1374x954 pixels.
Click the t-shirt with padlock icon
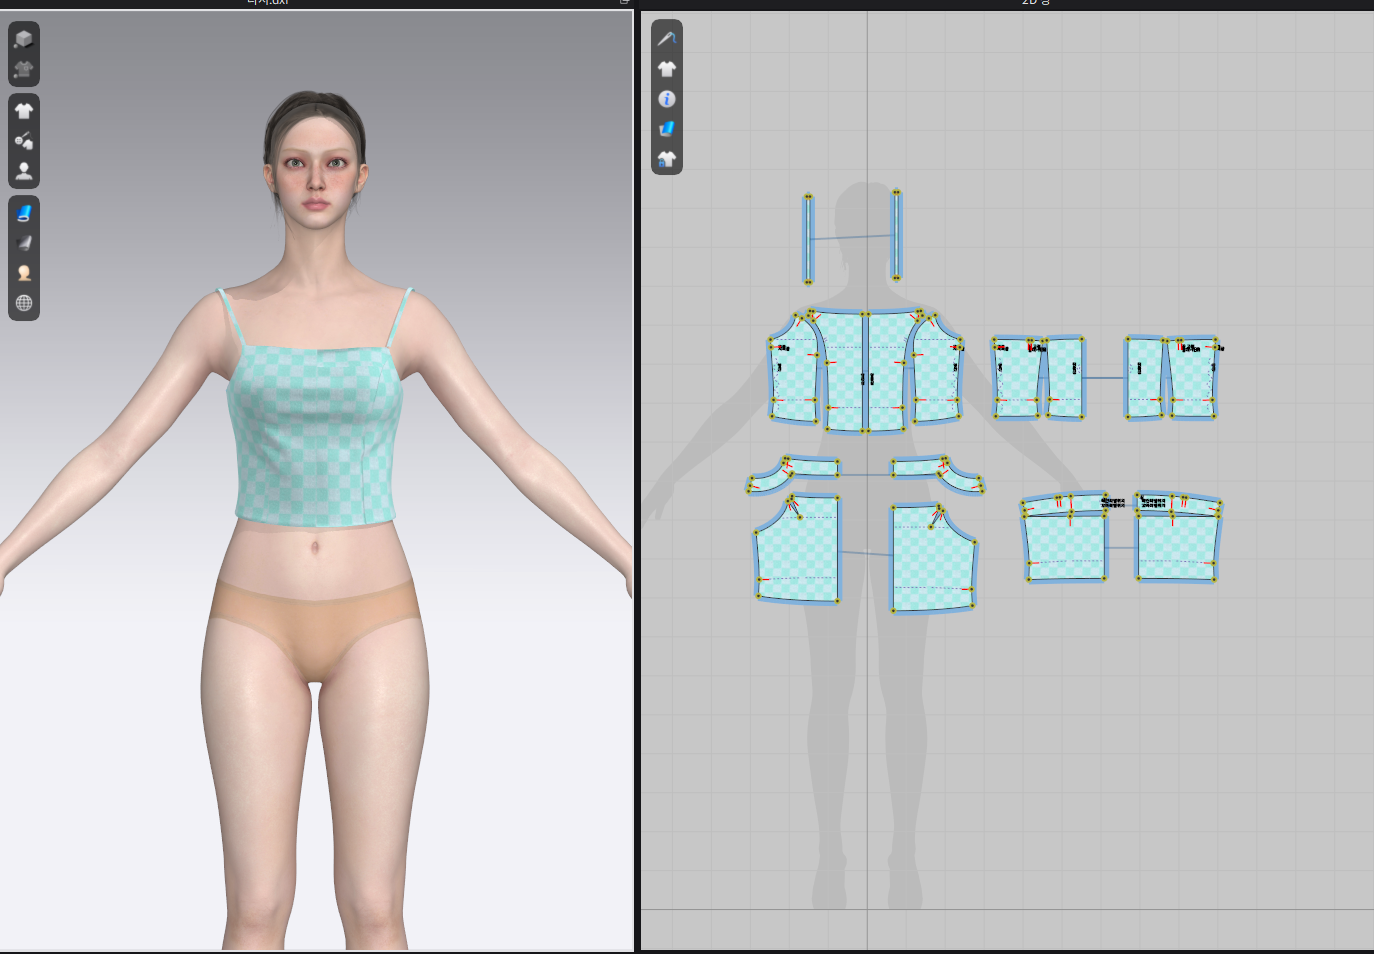(x=667, y=159)
